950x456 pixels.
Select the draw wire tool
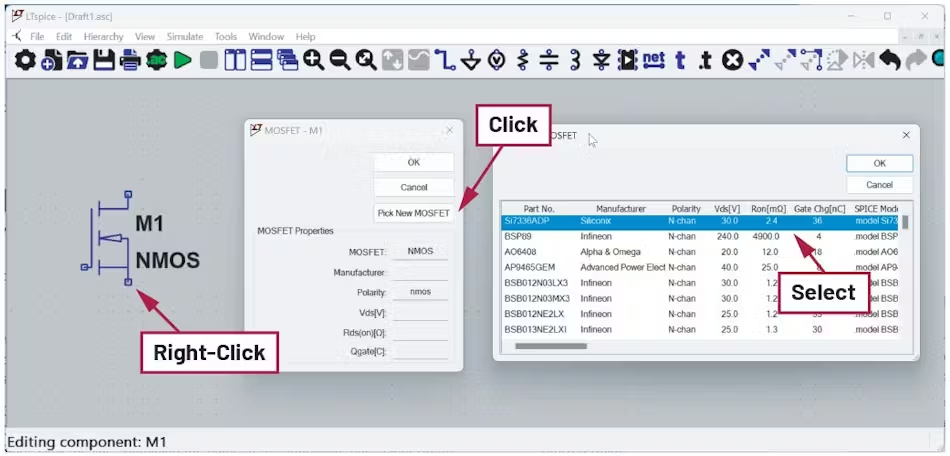(x=445, y=60)
